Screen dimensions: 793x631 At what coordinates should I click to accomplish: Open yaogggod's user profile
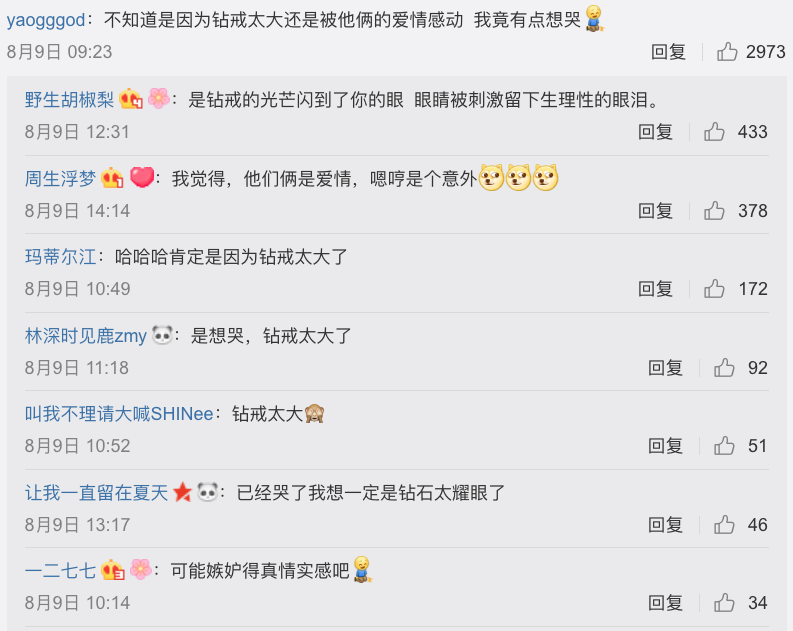(46, 20)
